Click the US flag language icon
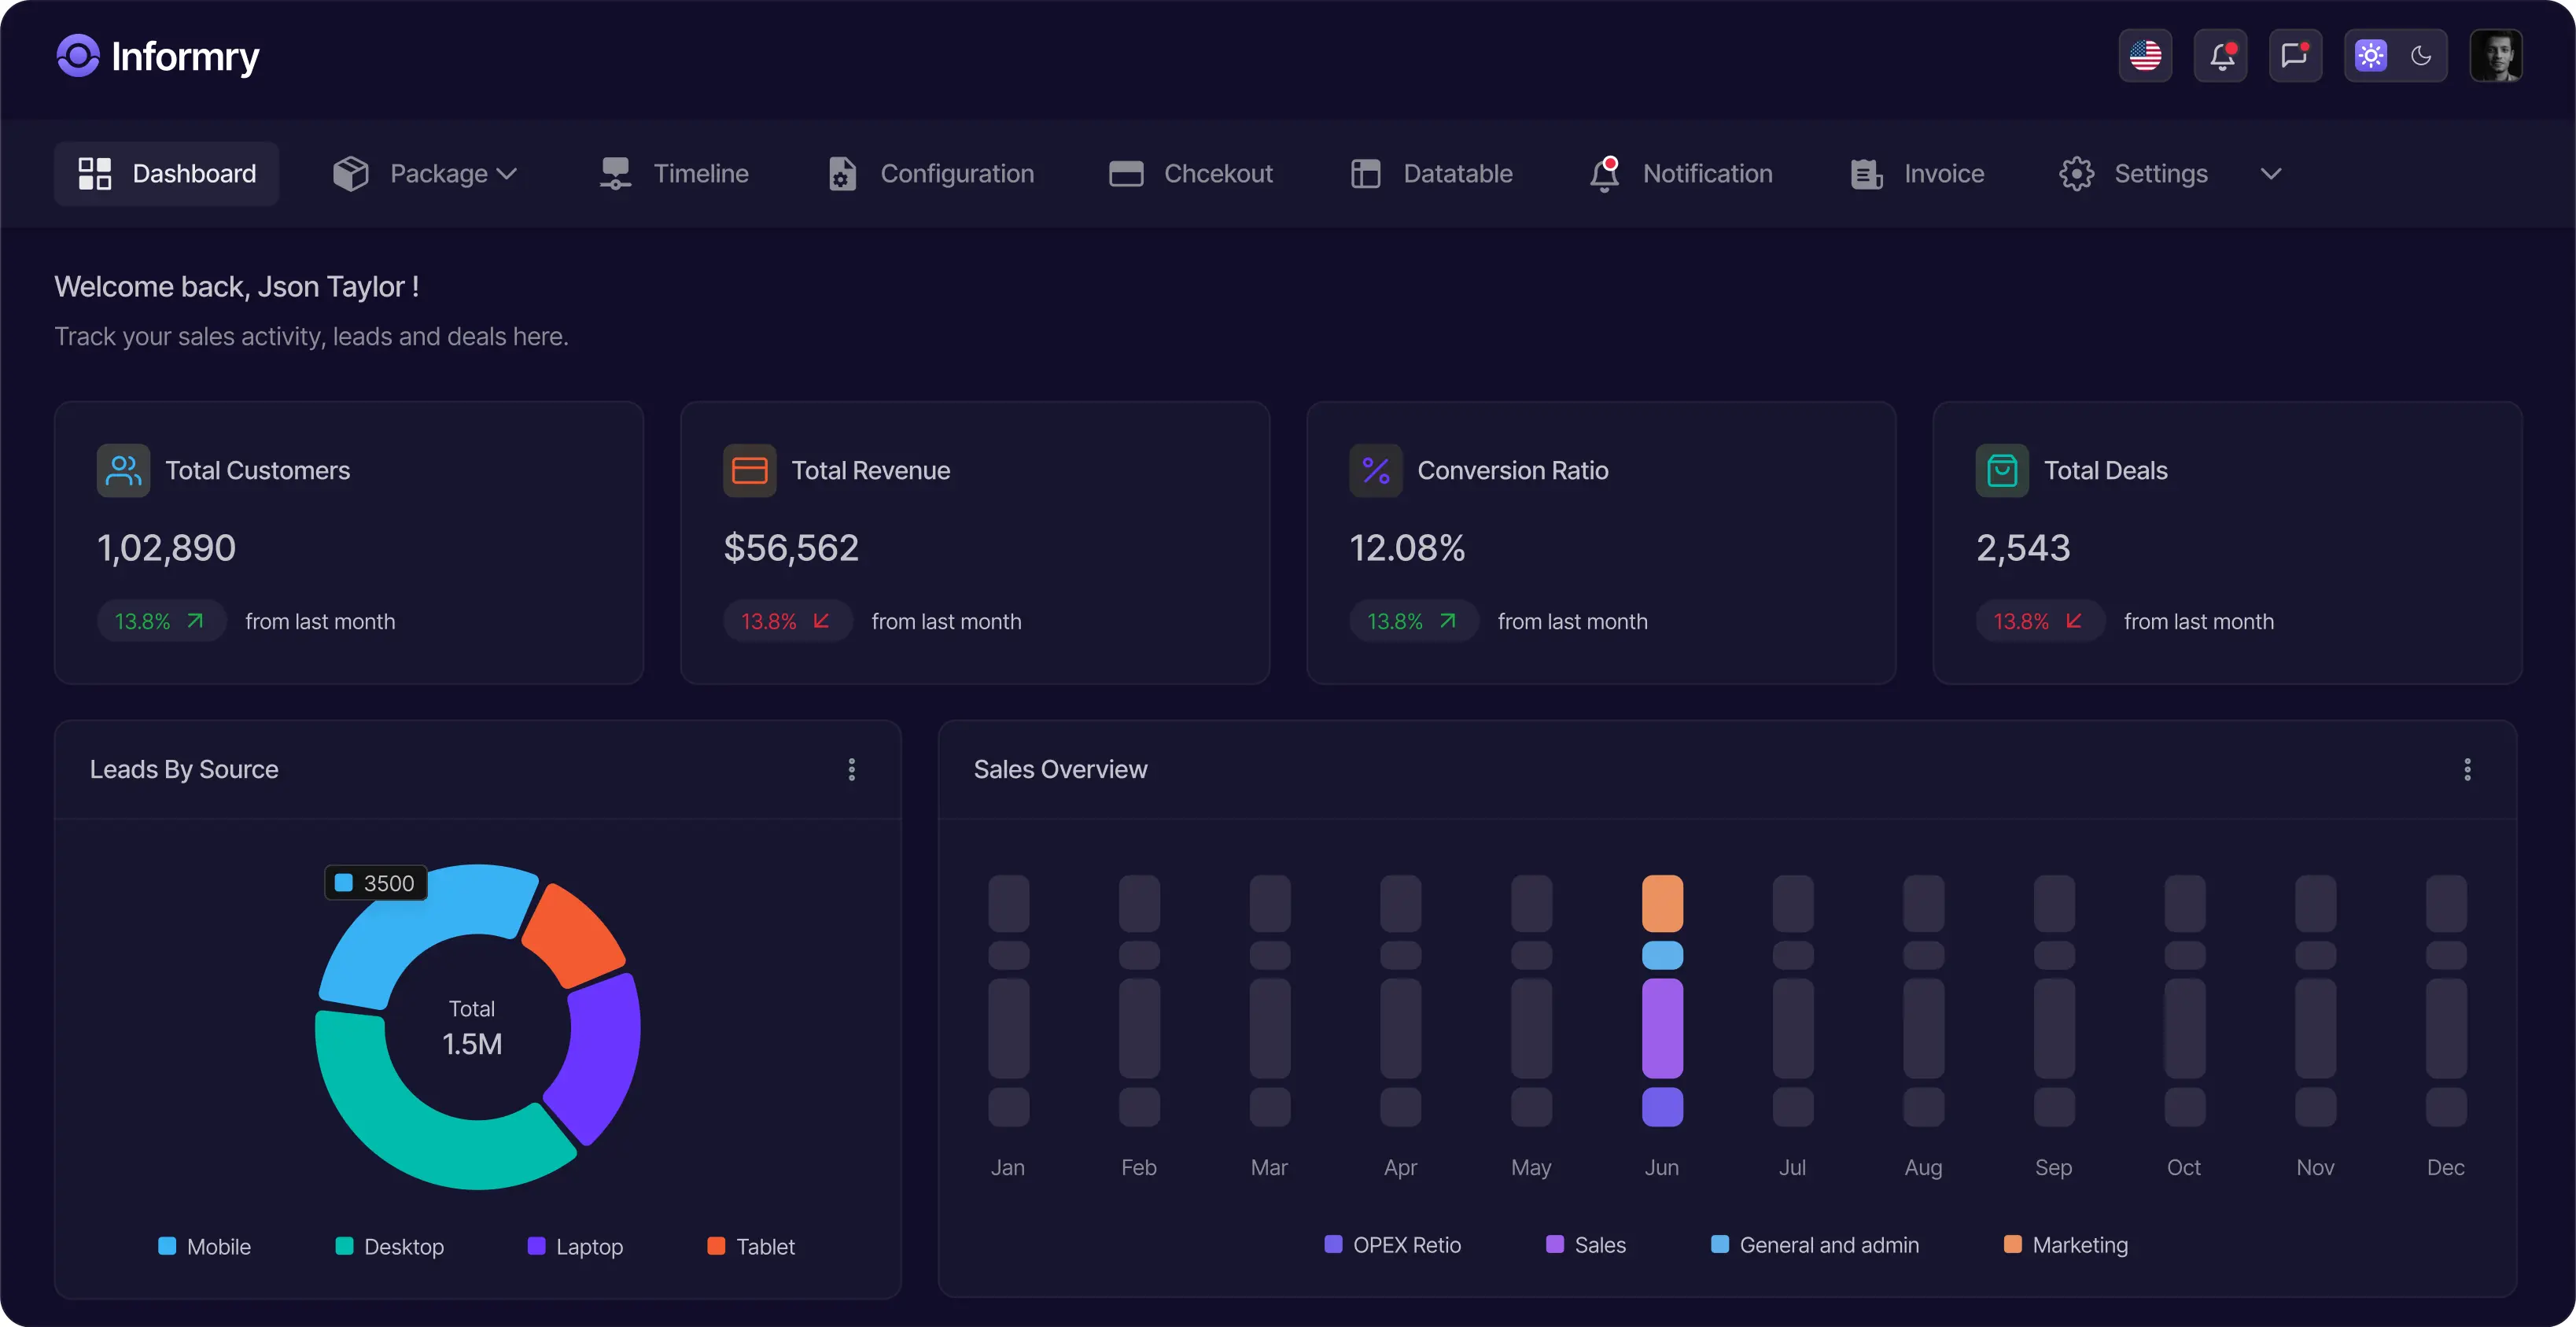 coord(2145,56)
